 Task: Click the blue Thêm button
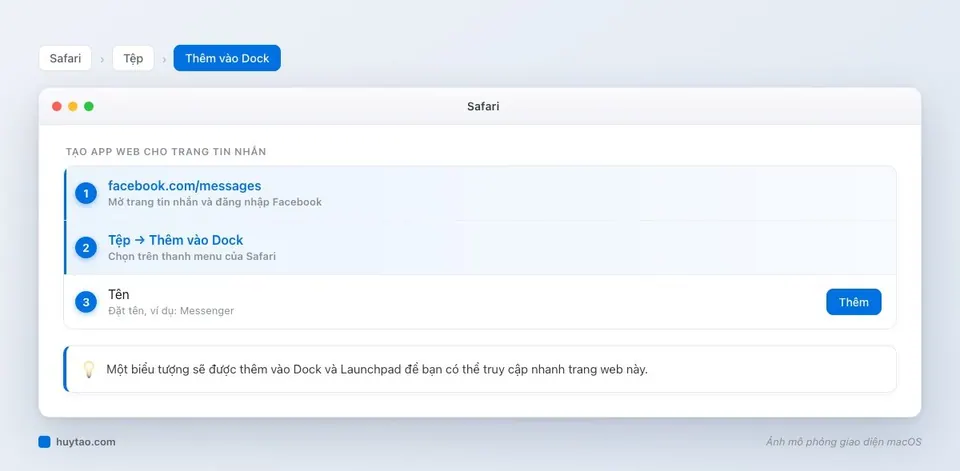coord(853,302)
